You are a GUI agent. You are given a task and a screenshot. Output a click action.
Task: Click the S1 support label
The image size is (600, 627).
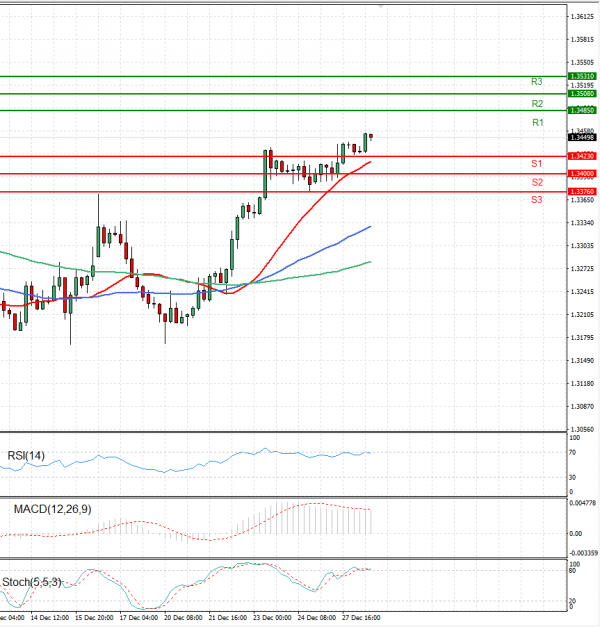pyautogui.click(x=537, y=163)
